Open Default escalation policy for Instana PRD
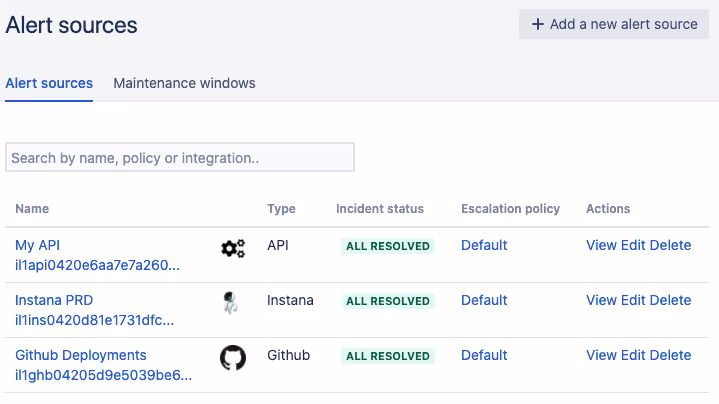Screen dimensions: 719x404 484,300
